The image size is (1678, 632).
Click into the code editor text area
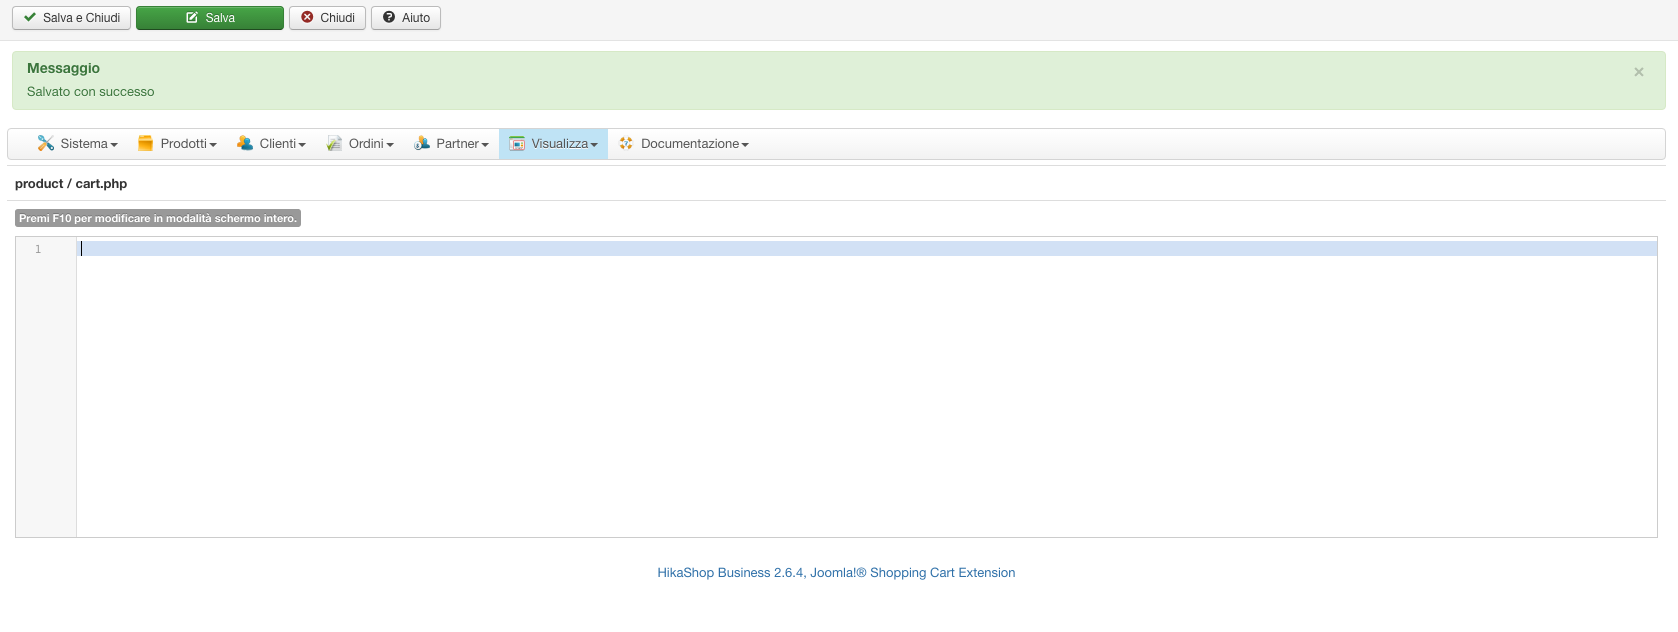[x=866, y=387]
